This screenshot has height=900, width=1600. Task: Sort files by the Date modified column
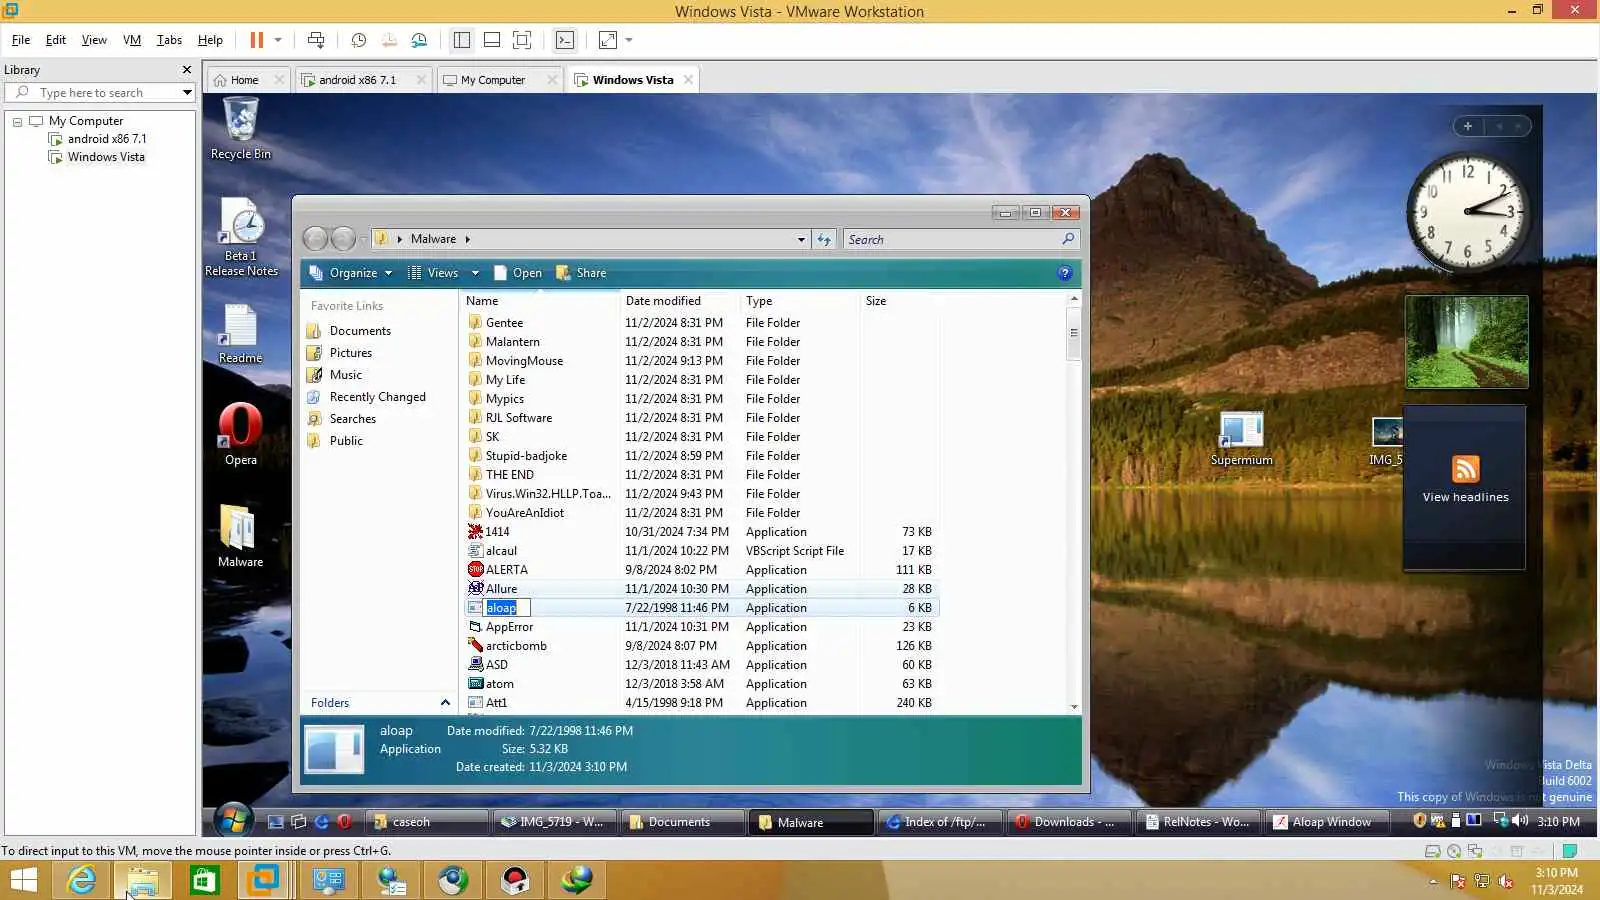(679, 301)
